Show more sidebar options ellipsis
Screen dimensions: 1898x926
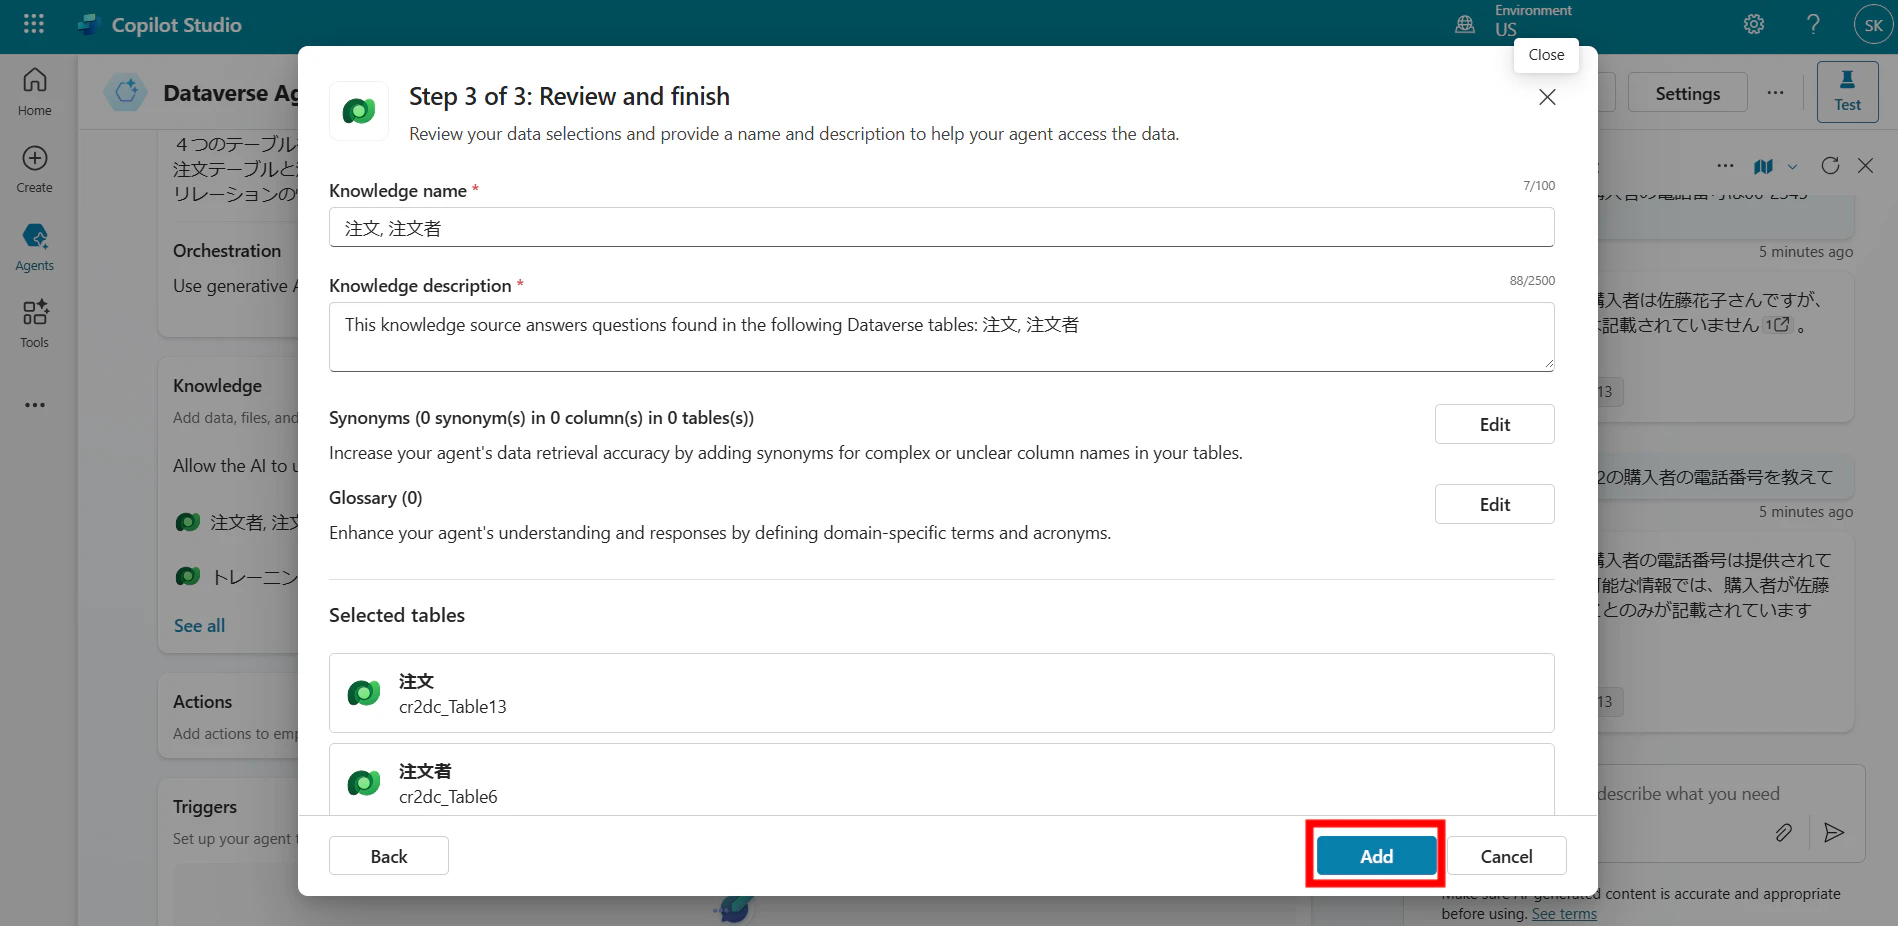pos(35,405)
